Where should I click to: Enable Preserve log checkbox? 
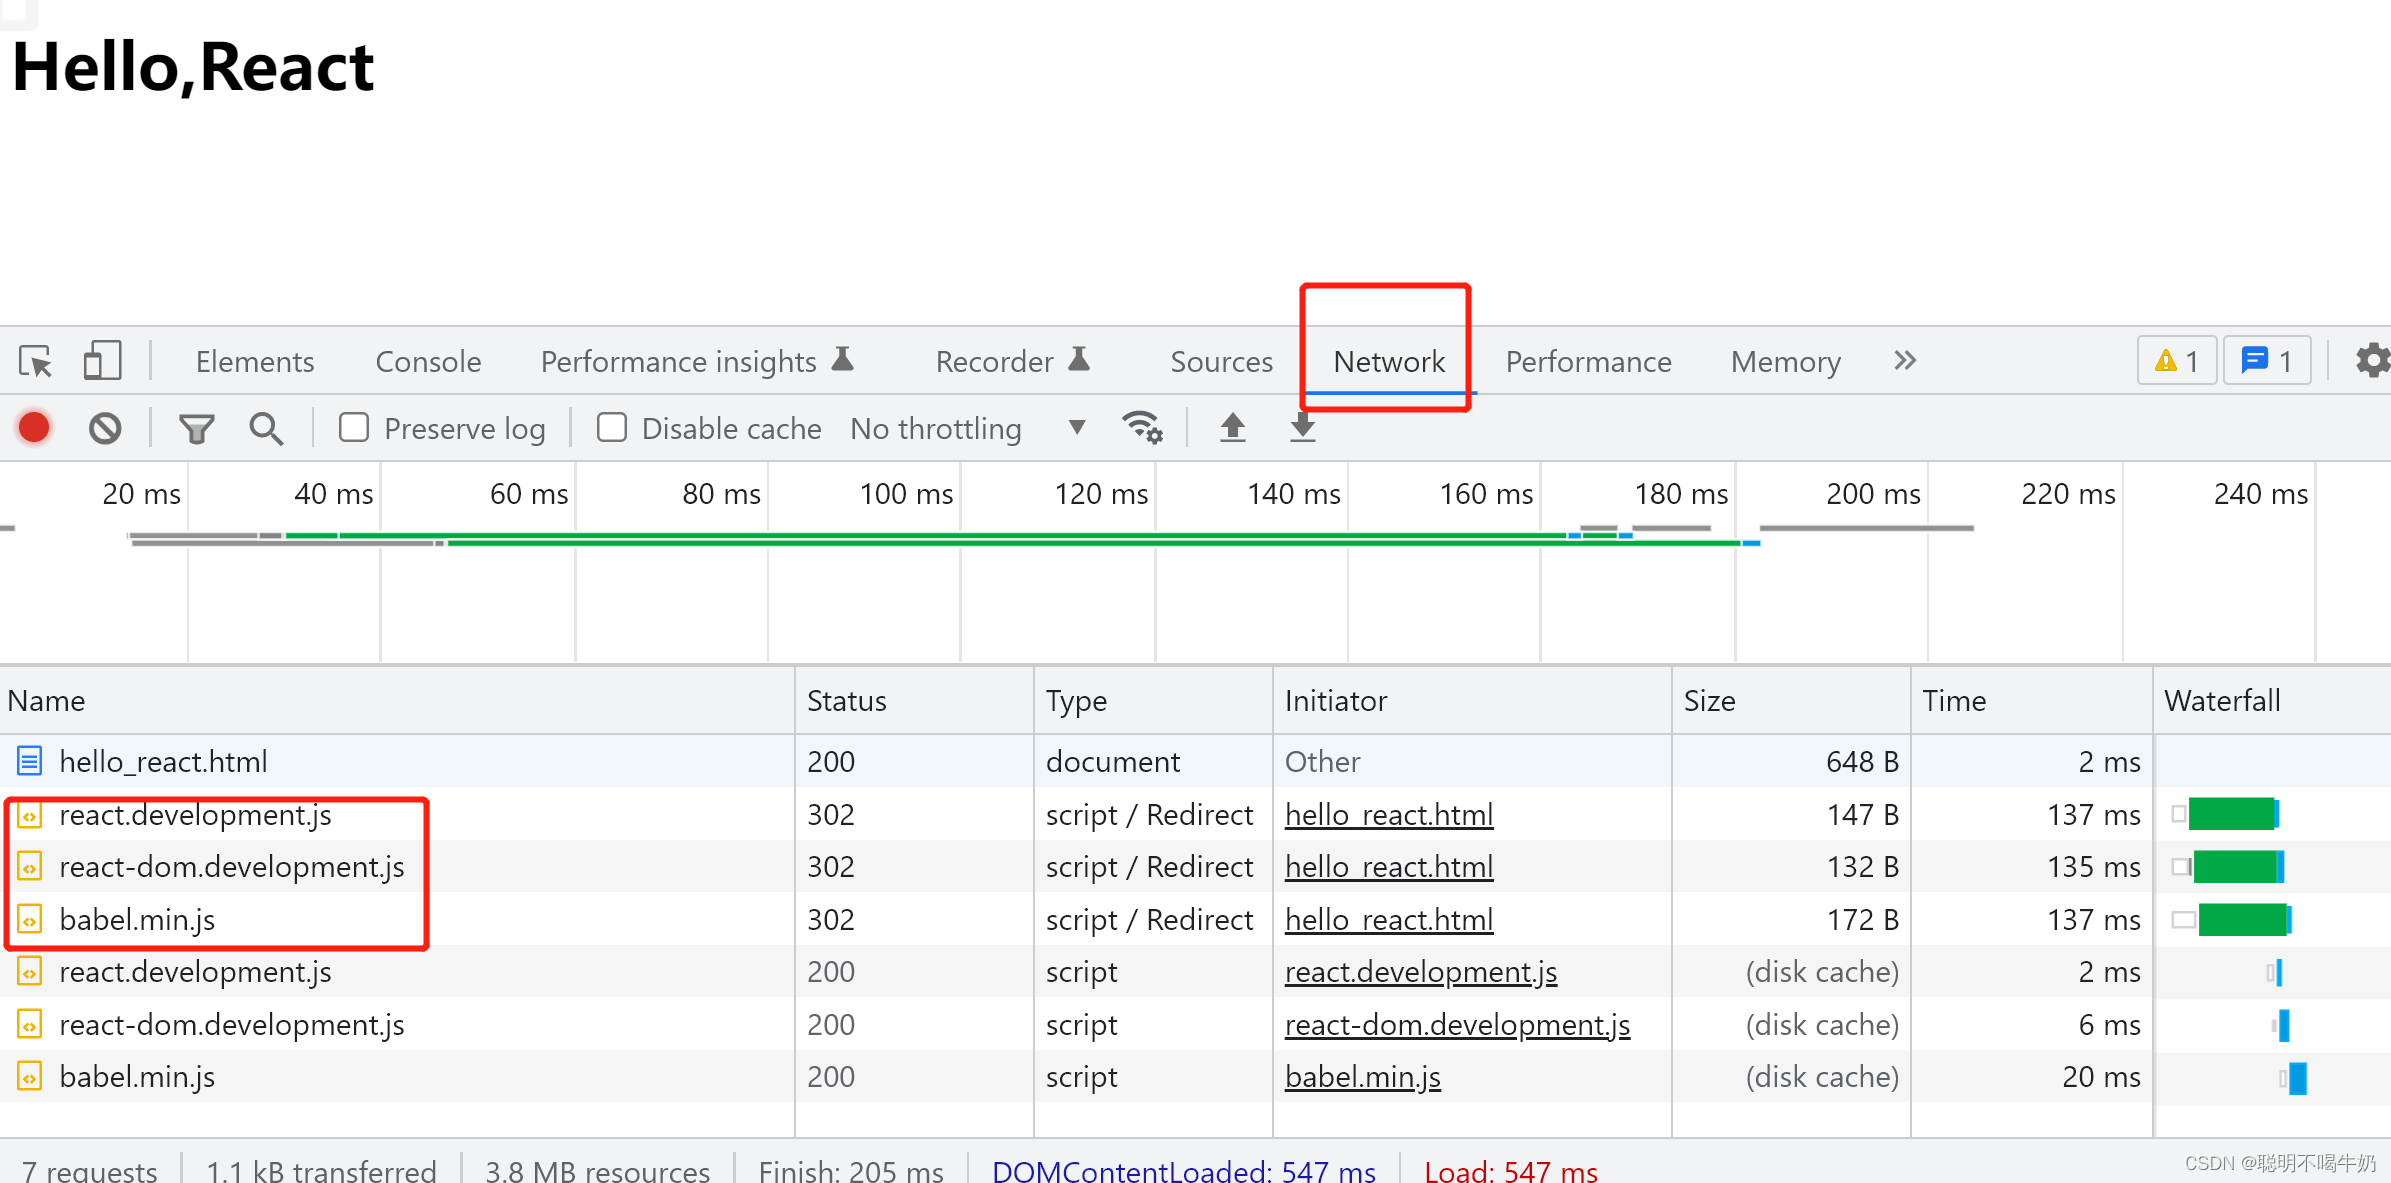click(x=354, y=428)
